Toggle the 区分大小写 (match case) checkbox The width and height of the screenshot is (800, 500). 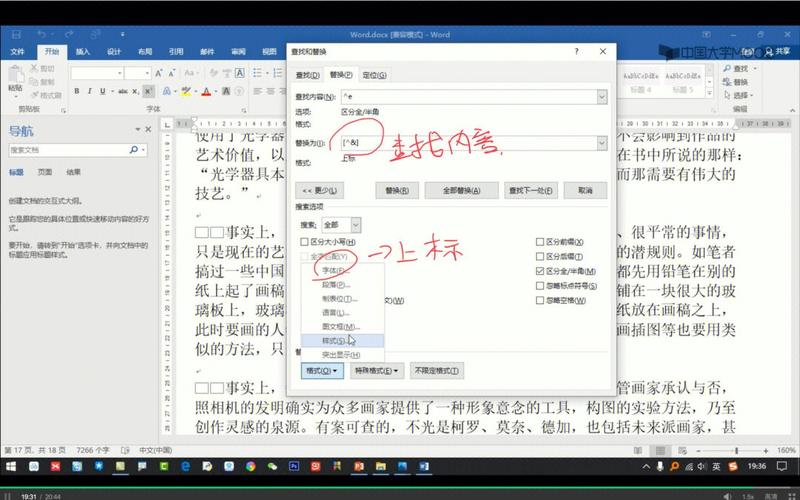(305, 242)
